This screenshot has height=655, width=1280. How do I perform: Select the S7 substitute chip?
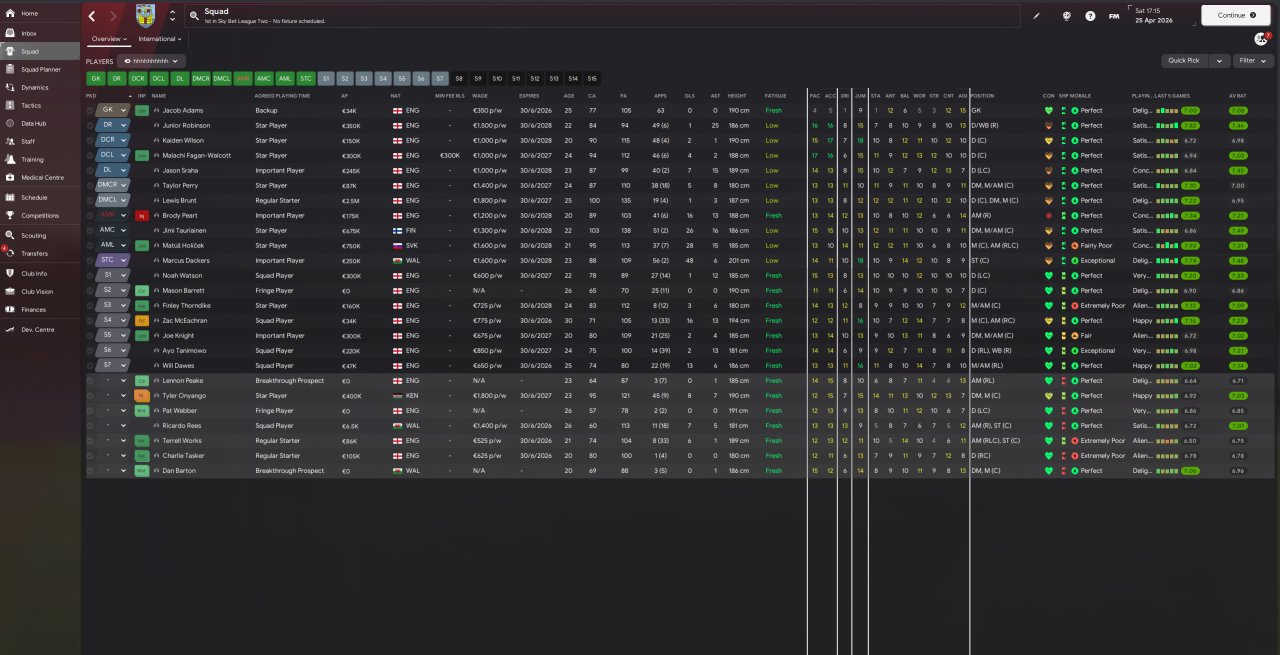(x=440, y=78)
